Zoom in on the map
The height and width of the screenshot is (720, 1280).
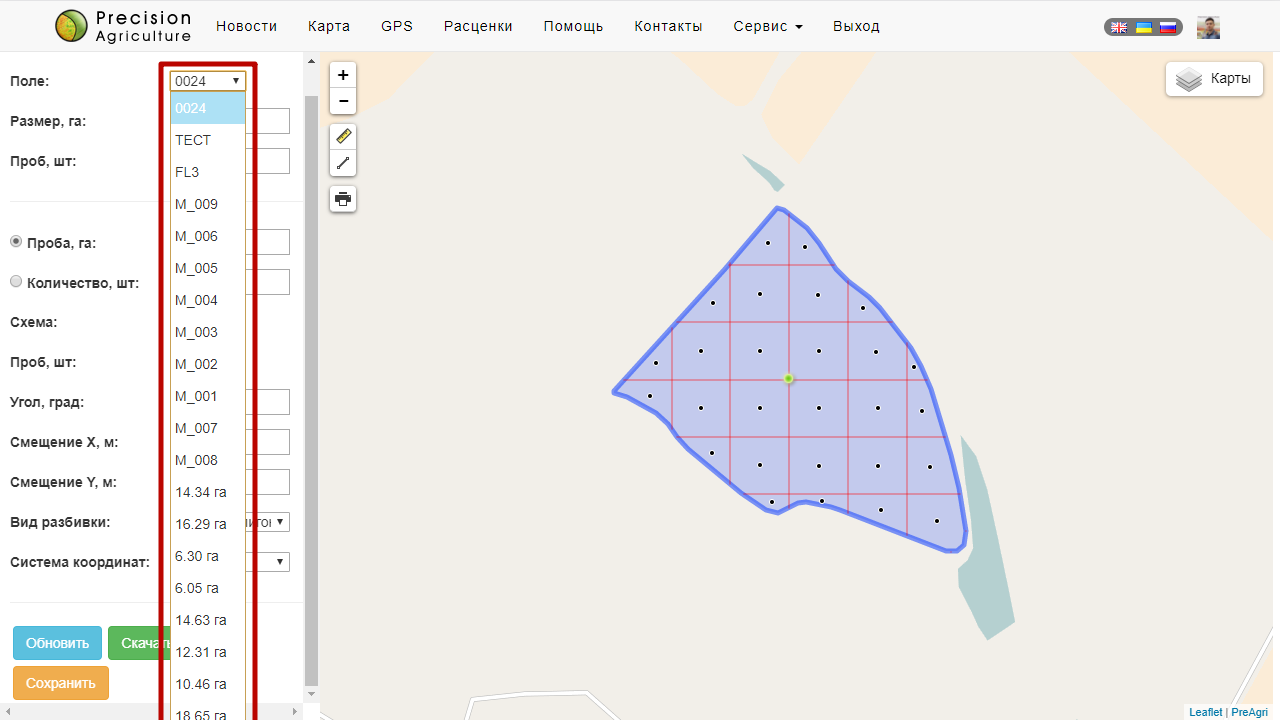click(343, 75)
